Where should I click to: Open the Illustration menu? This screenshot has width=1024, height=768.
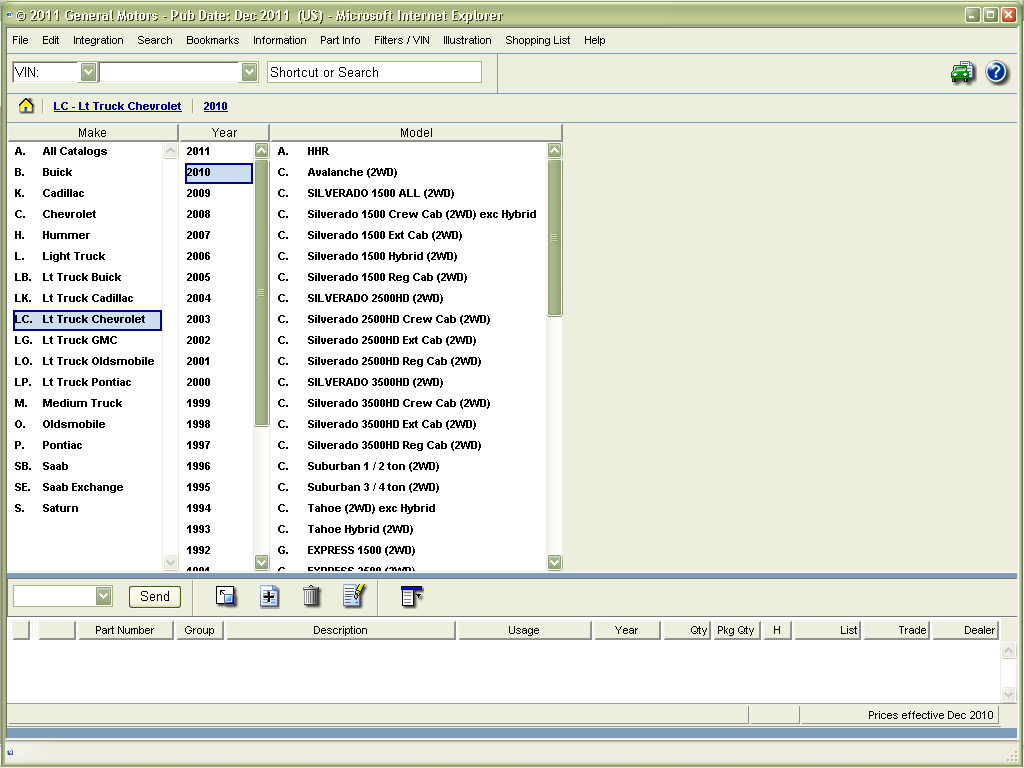(x=467, y=40)
